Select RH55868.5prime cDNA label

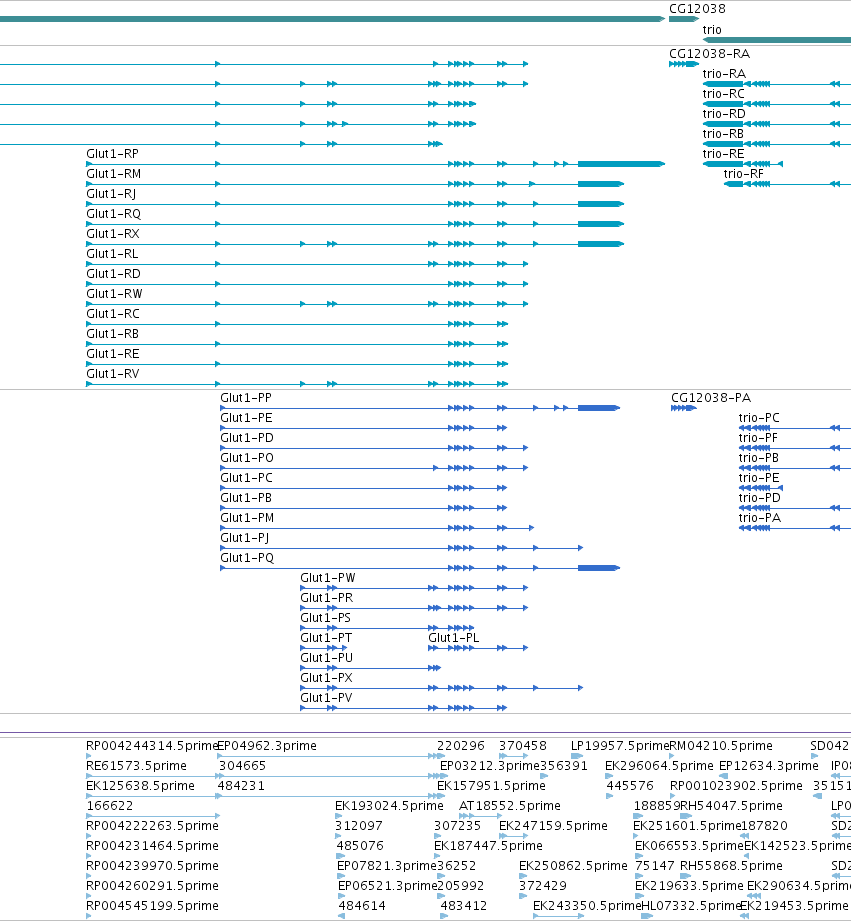click(x=731, y=865)
